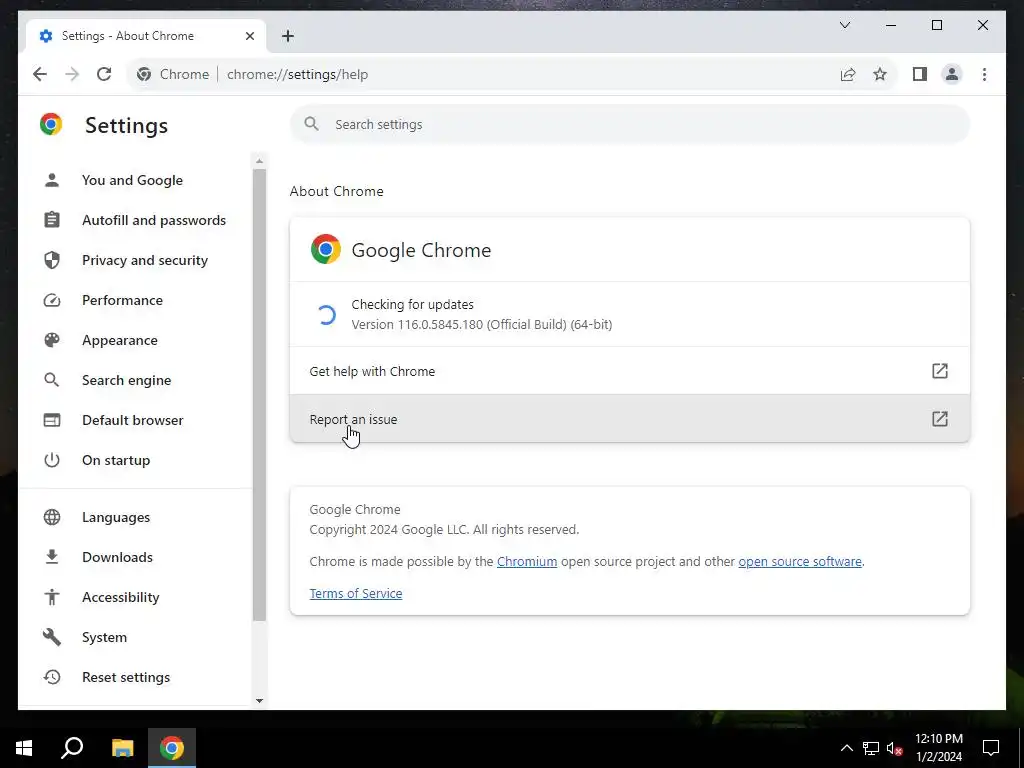Bookmark this page with the star icon

pos(880,74)
